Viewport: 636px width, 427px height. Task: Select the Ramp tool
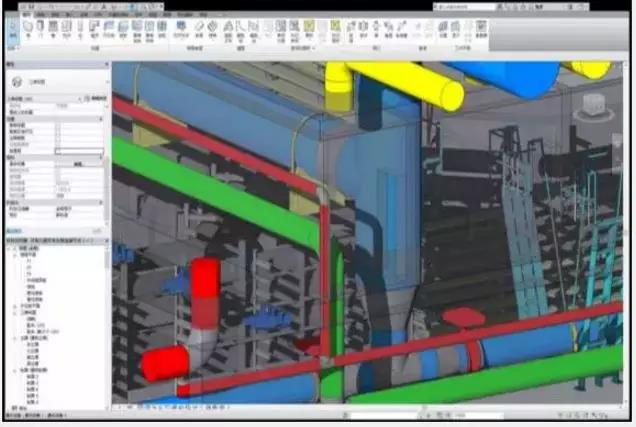[x=199, y=30]
